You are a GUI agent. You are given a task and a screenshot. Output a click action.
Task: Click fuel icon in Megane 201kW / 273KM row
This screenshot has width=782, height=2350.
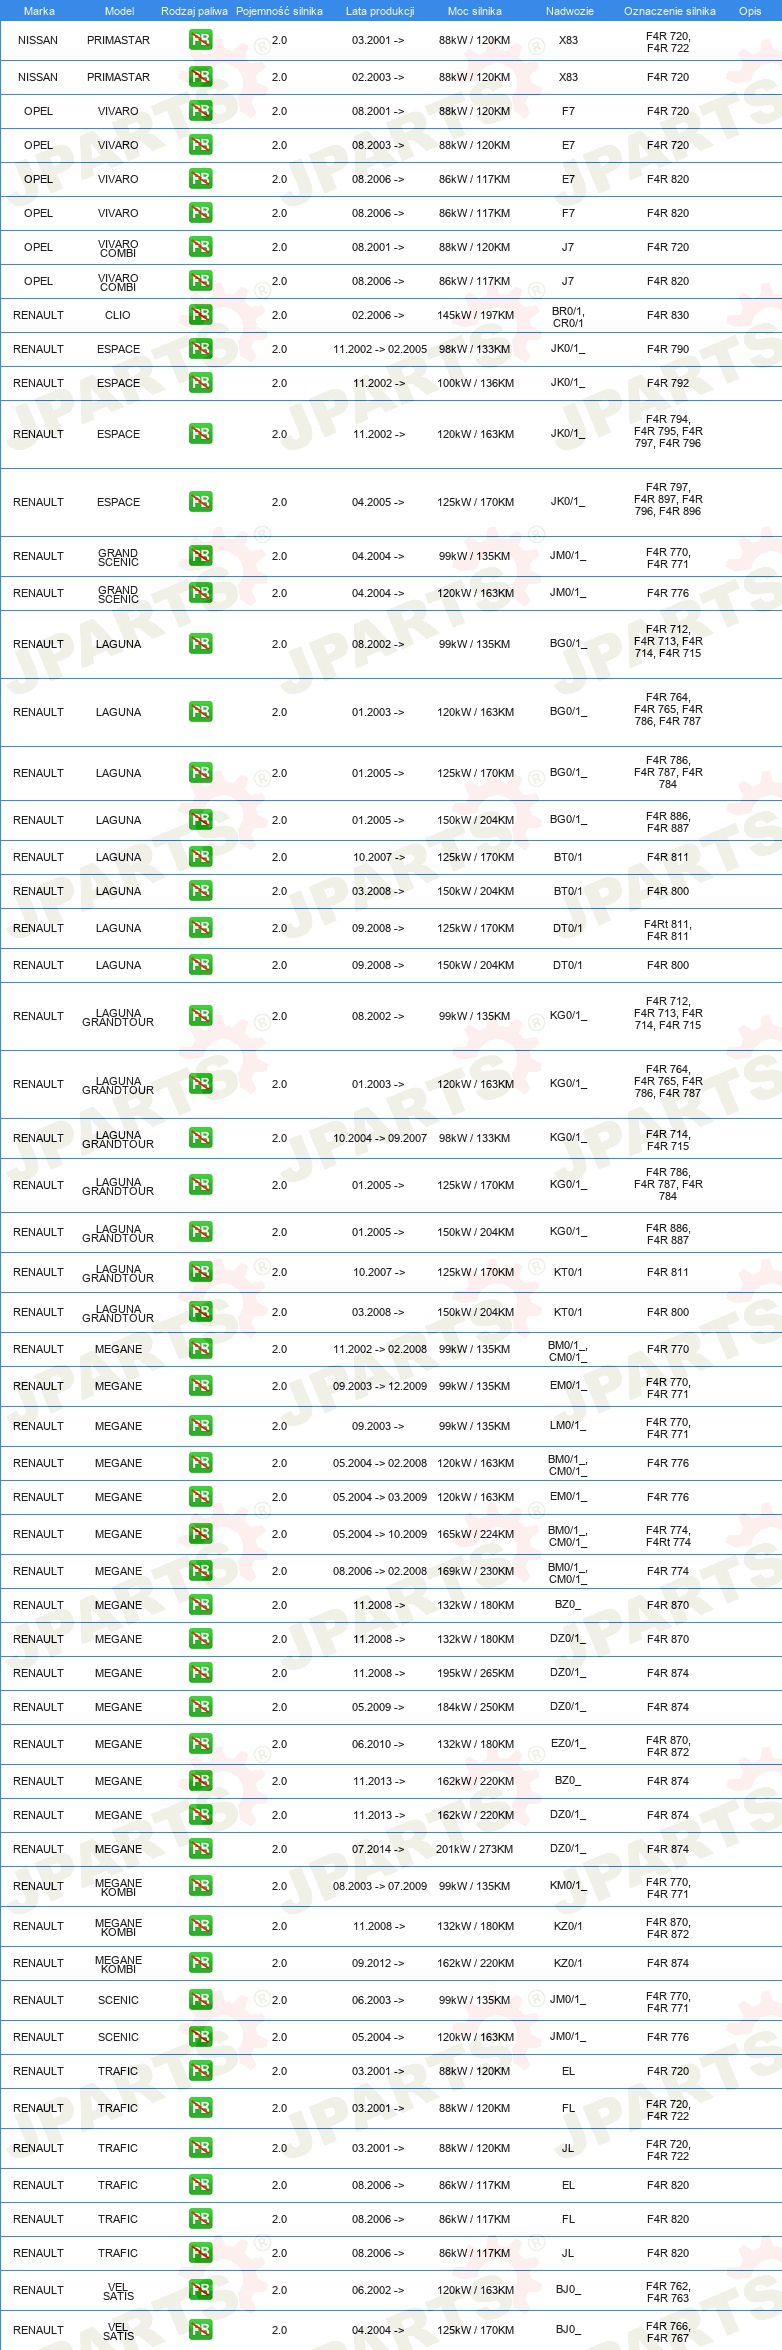click(x=200, y=1849)
